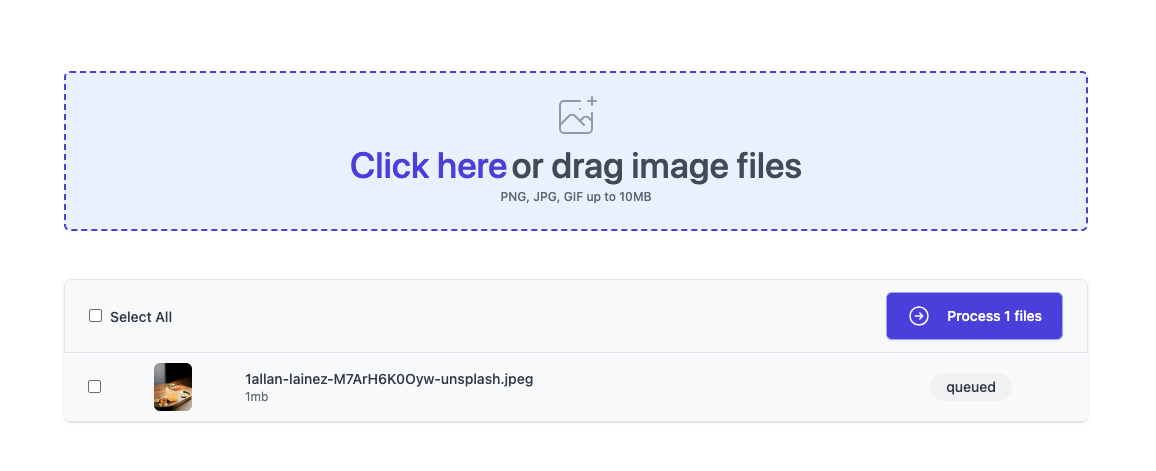Open the food photo thumbnail preview
The height and width of the screenshot is (471, 1156).
tap(173, 387)
